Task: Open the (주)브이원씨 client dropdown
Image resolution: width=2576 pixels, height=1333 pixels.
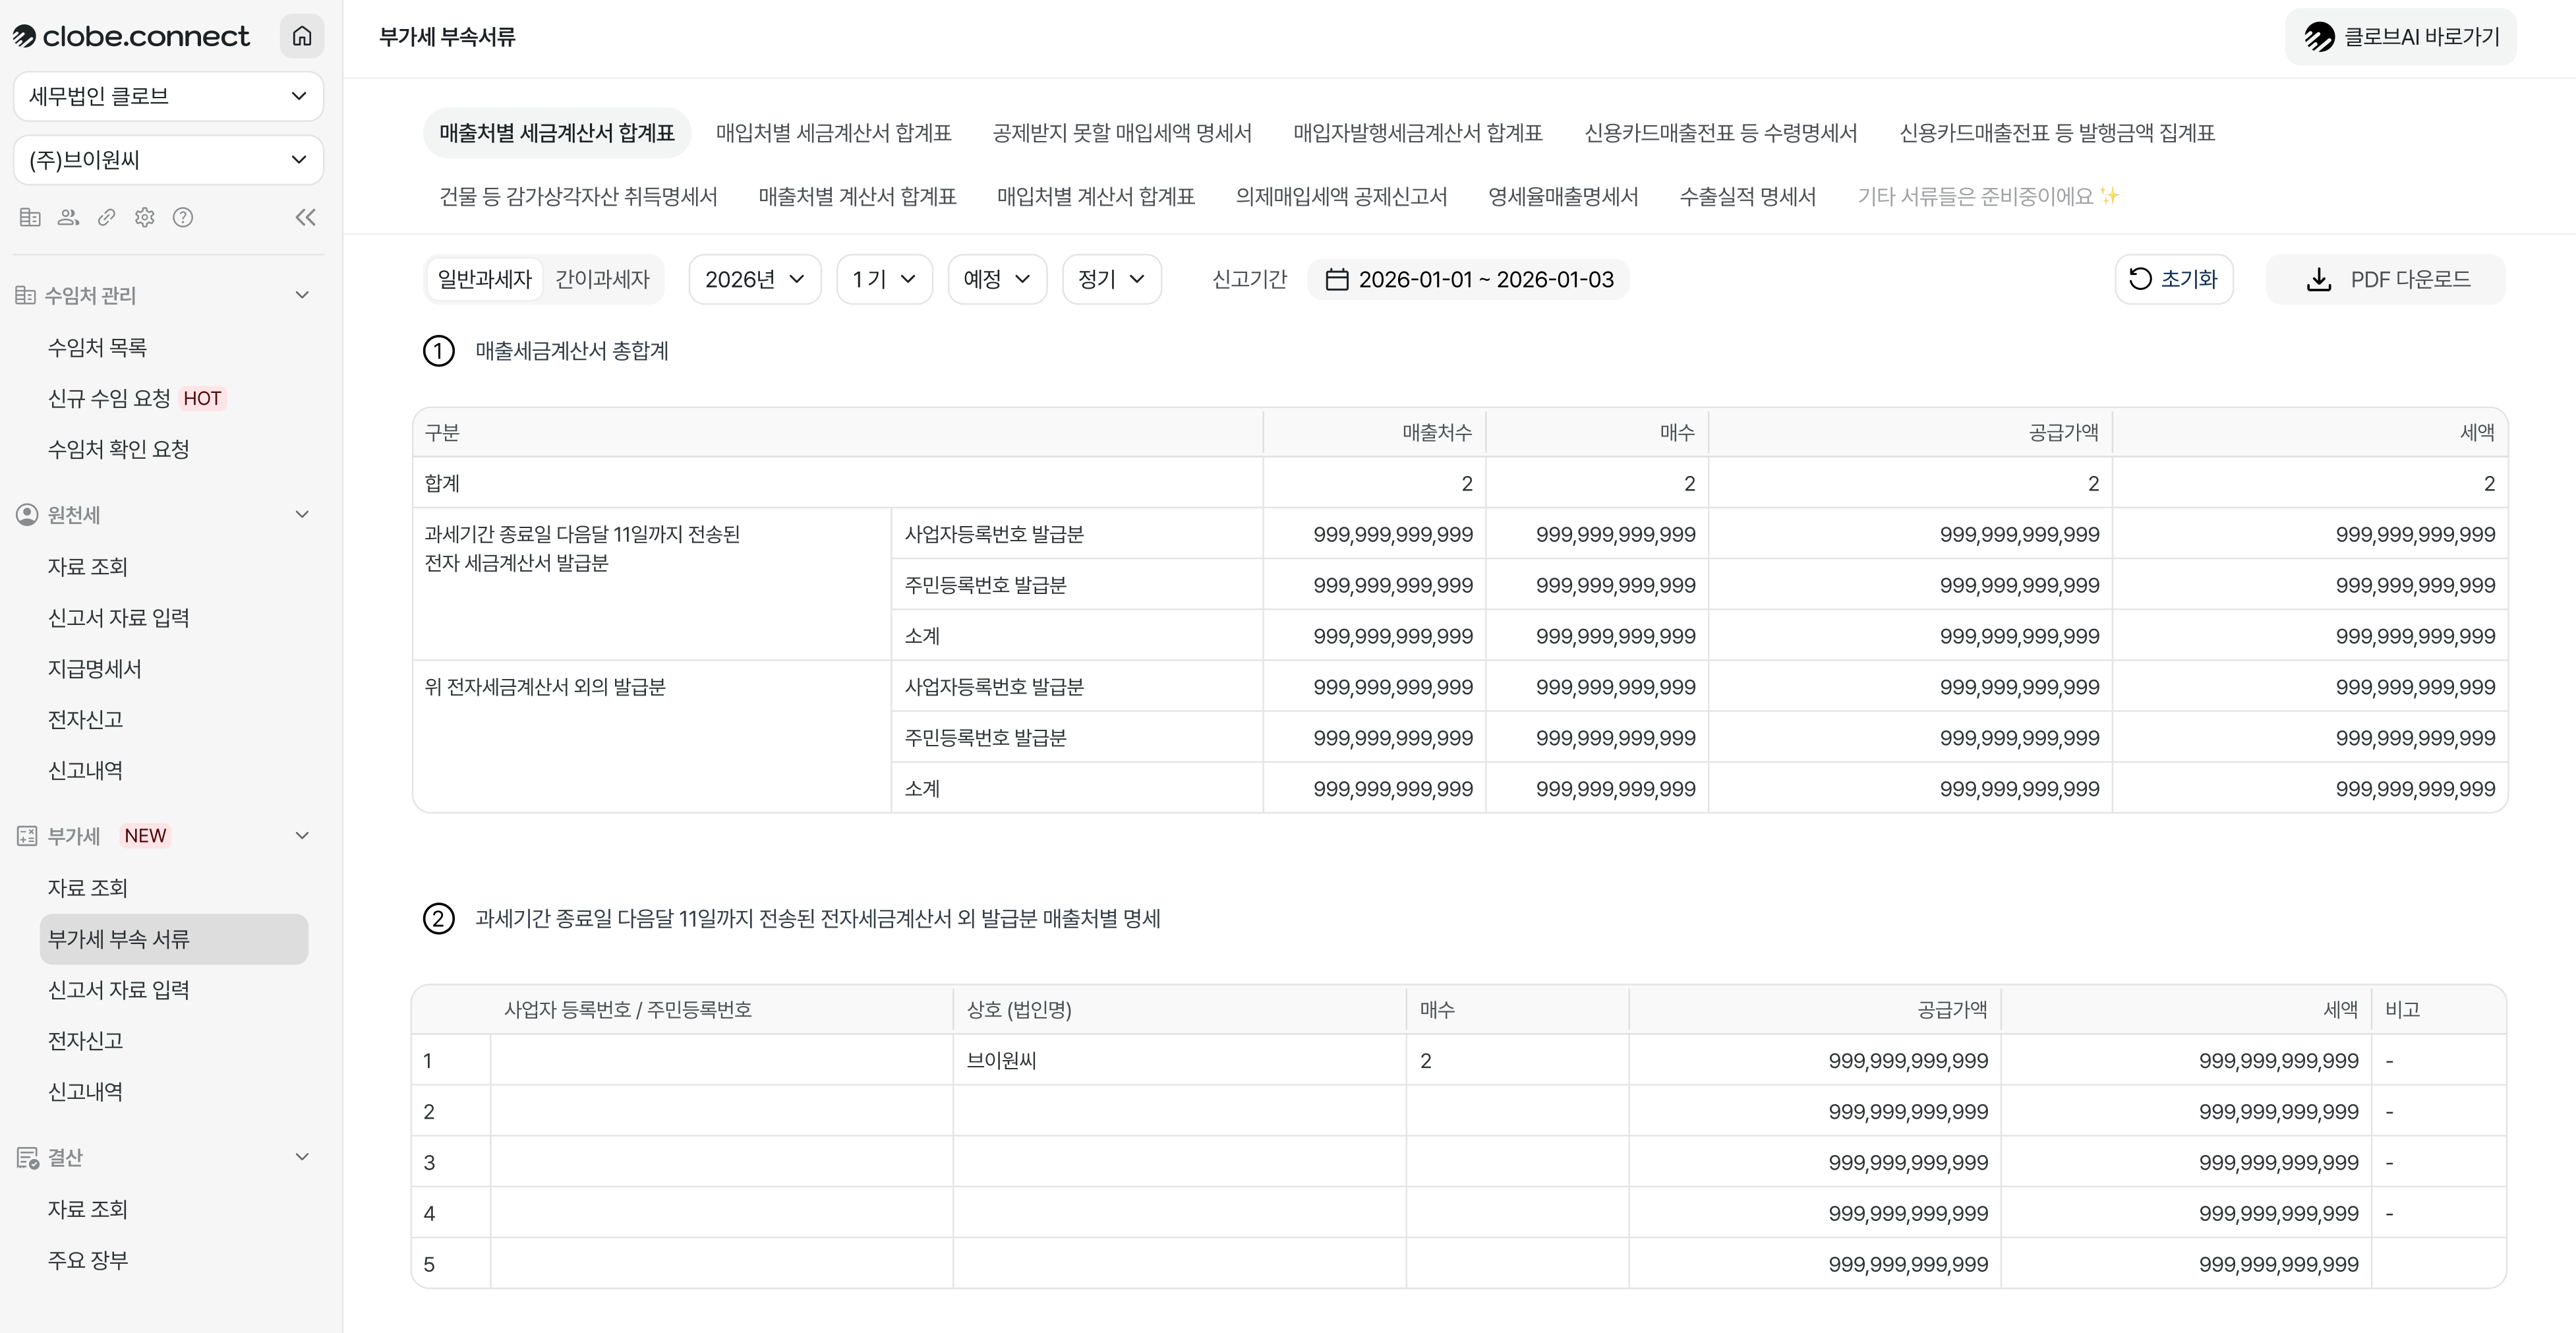Action: point(168,160)
